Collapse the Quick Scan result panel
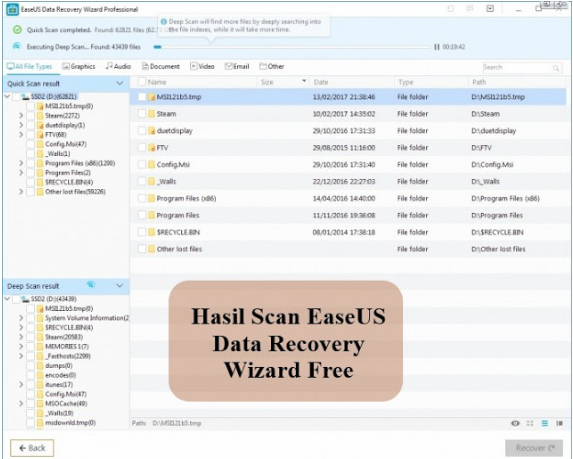 (x=119, y=83)
